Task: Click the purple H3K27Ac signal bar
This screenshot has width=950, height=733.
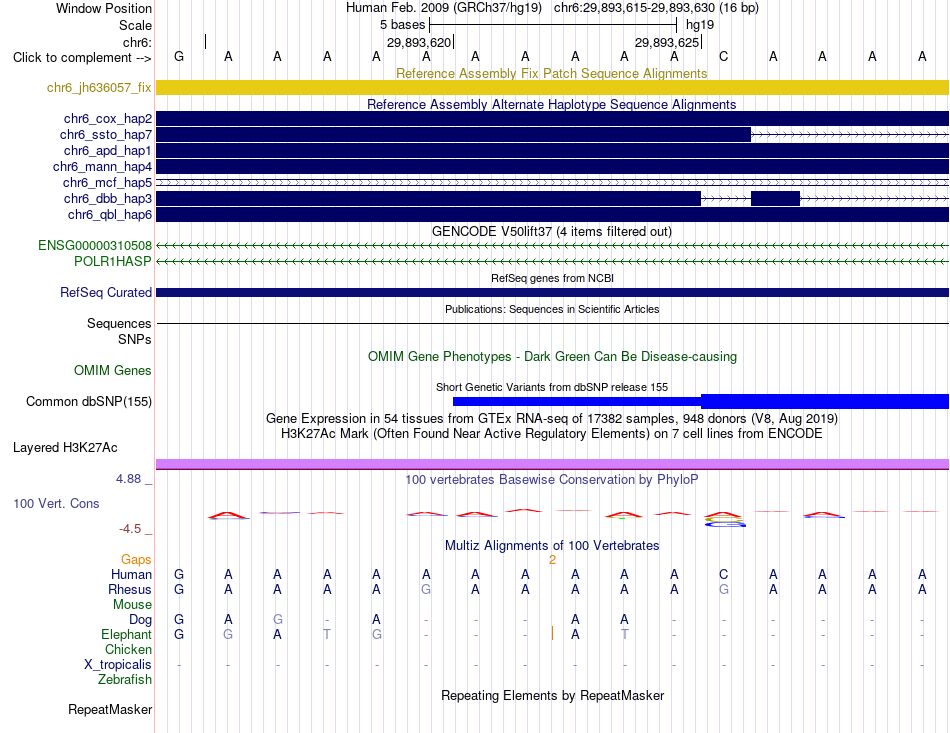Action: point(553,464)
